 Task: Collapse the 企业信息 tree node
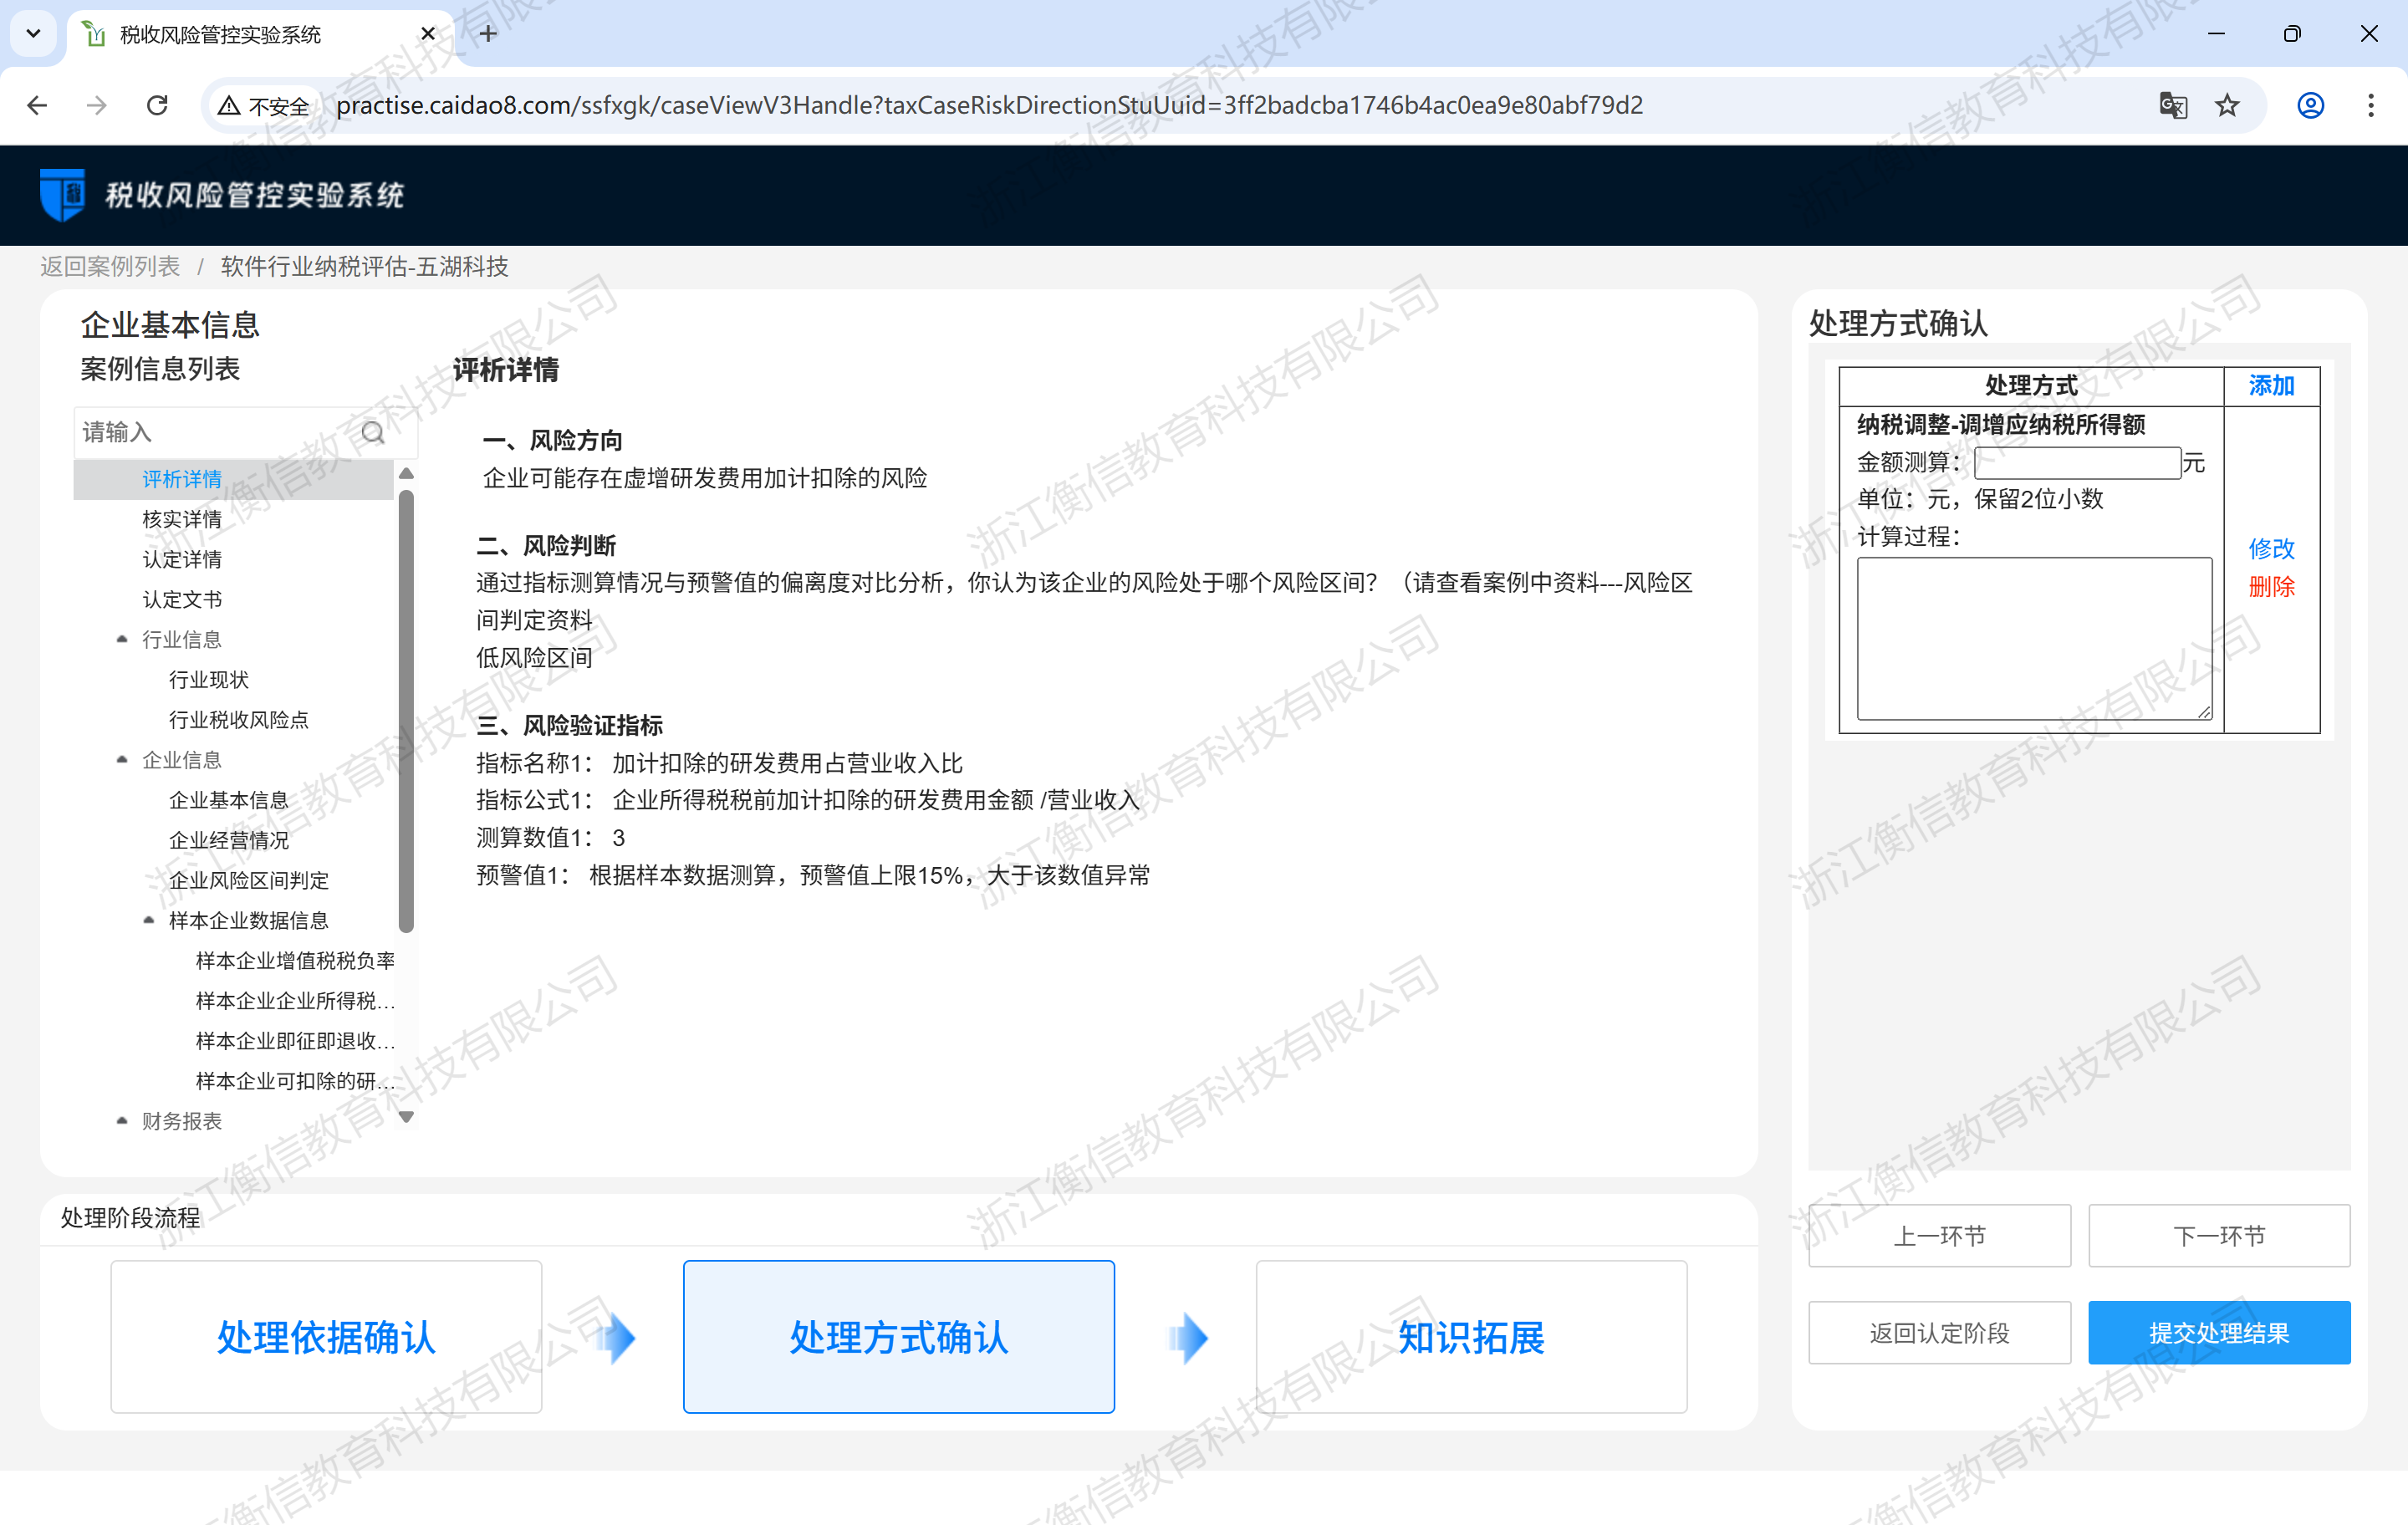(122, 760)
